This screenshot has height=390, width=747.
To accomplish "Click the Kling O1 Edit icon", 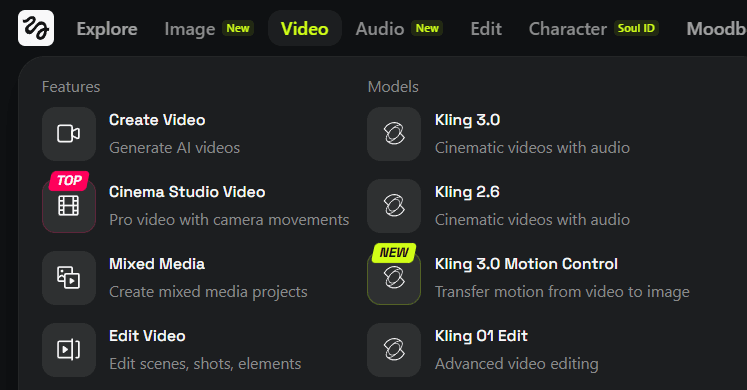I will (394, 350).
